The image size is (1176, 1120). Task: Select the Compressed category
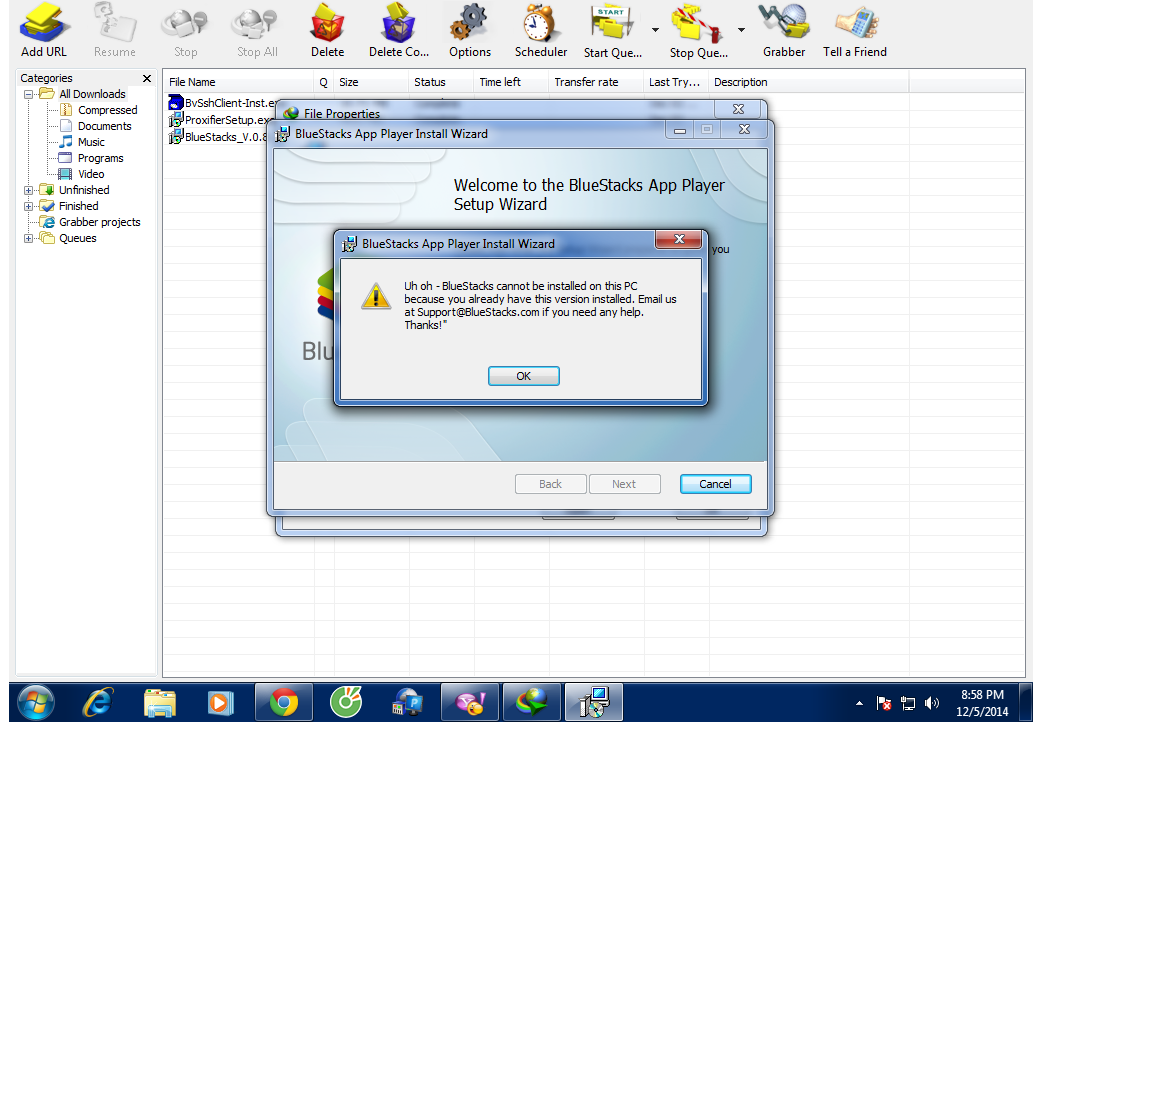tap(107, 110)
